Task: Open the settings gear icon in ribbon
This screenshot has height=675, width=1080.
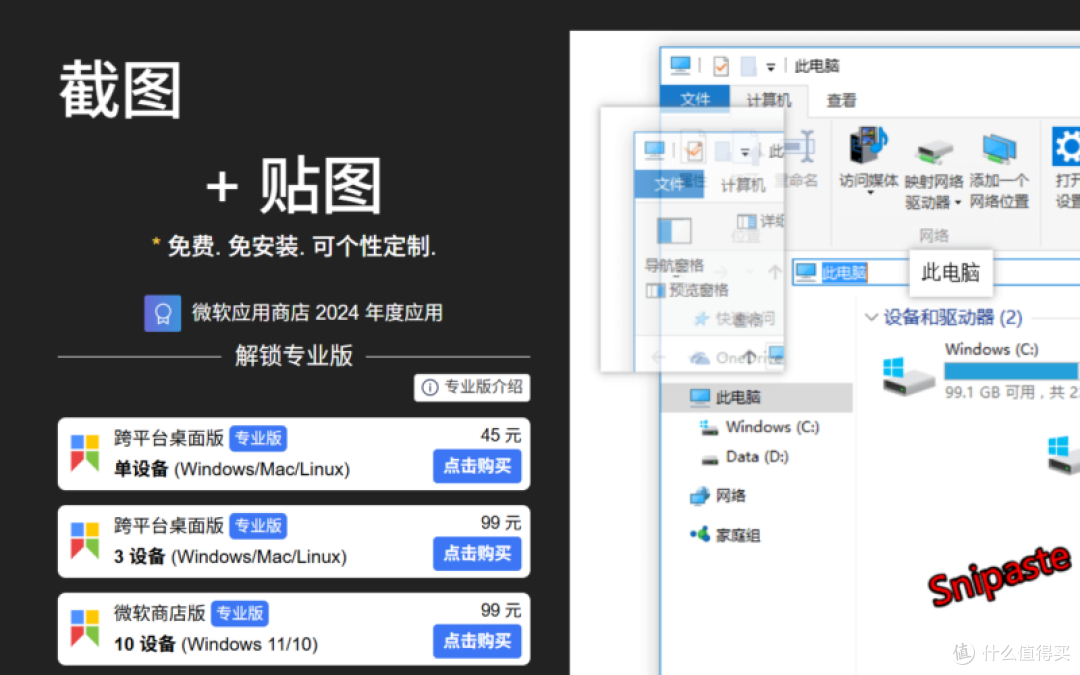Action: point(1066,146)
